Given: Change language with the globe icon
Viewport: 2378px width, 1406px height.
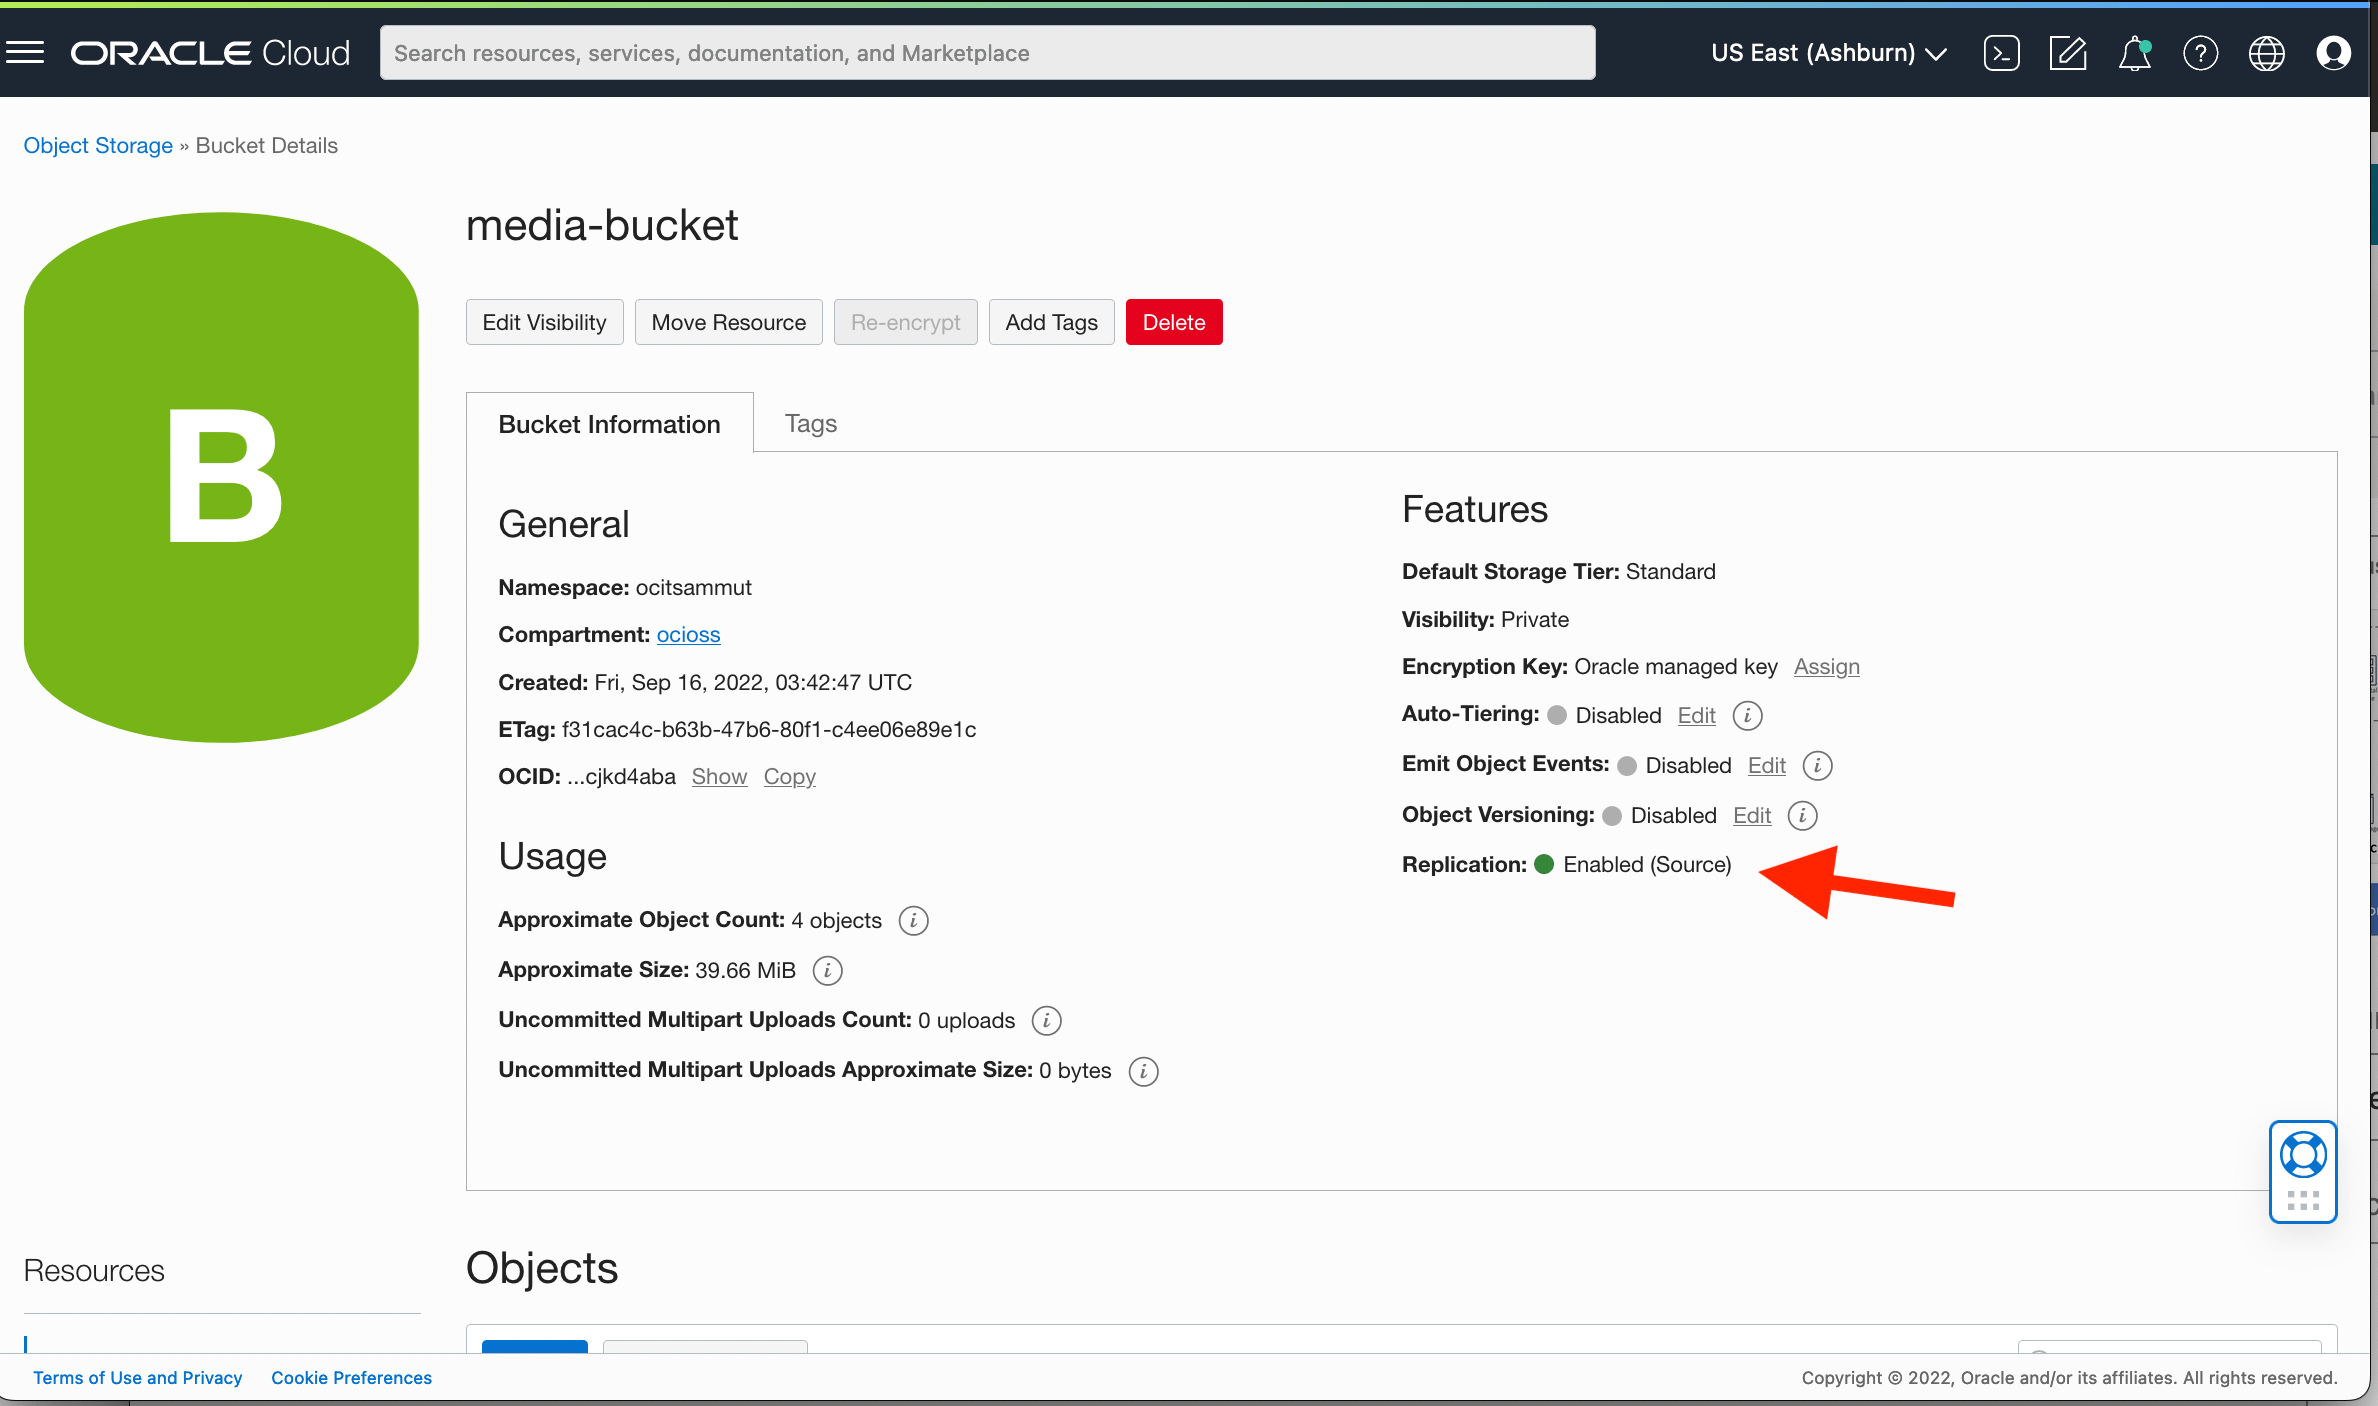Looking at the screenshot, I should (x=2266, y=53).
